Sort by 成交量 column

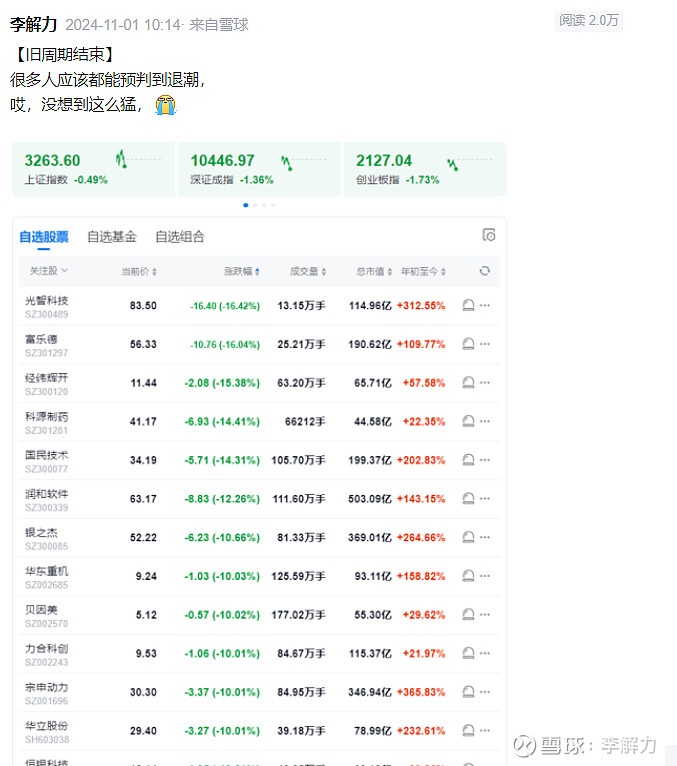click(308, 271)
